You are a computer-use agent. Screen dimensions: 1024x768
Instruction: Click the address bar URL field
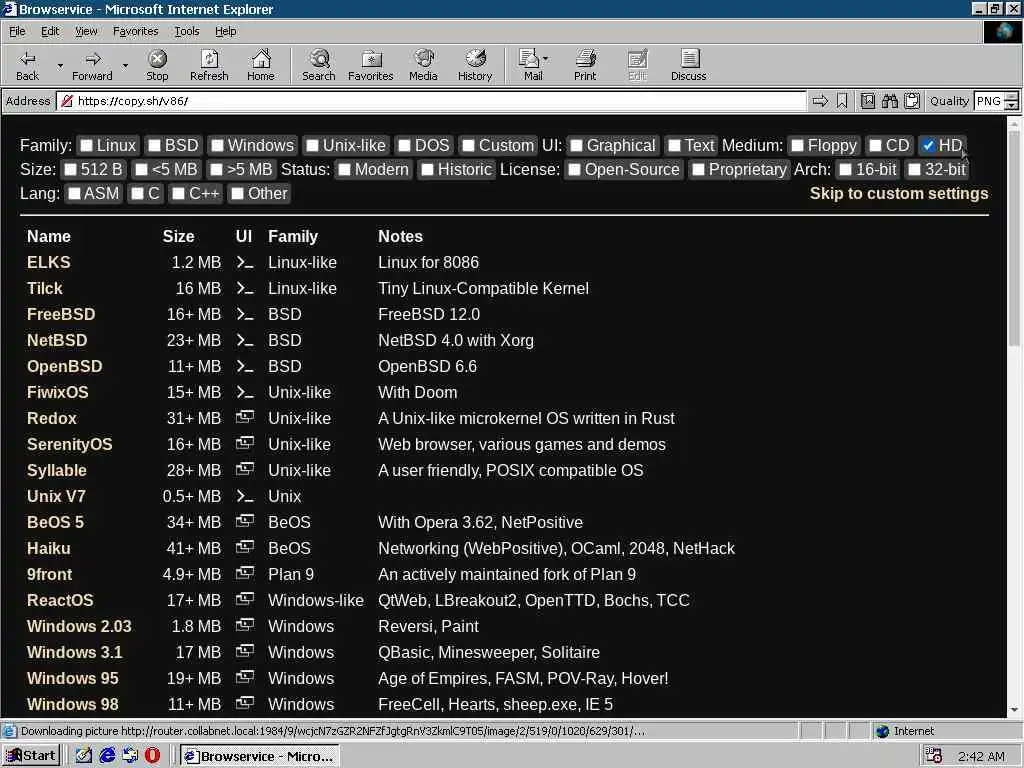tap(431, 101)
